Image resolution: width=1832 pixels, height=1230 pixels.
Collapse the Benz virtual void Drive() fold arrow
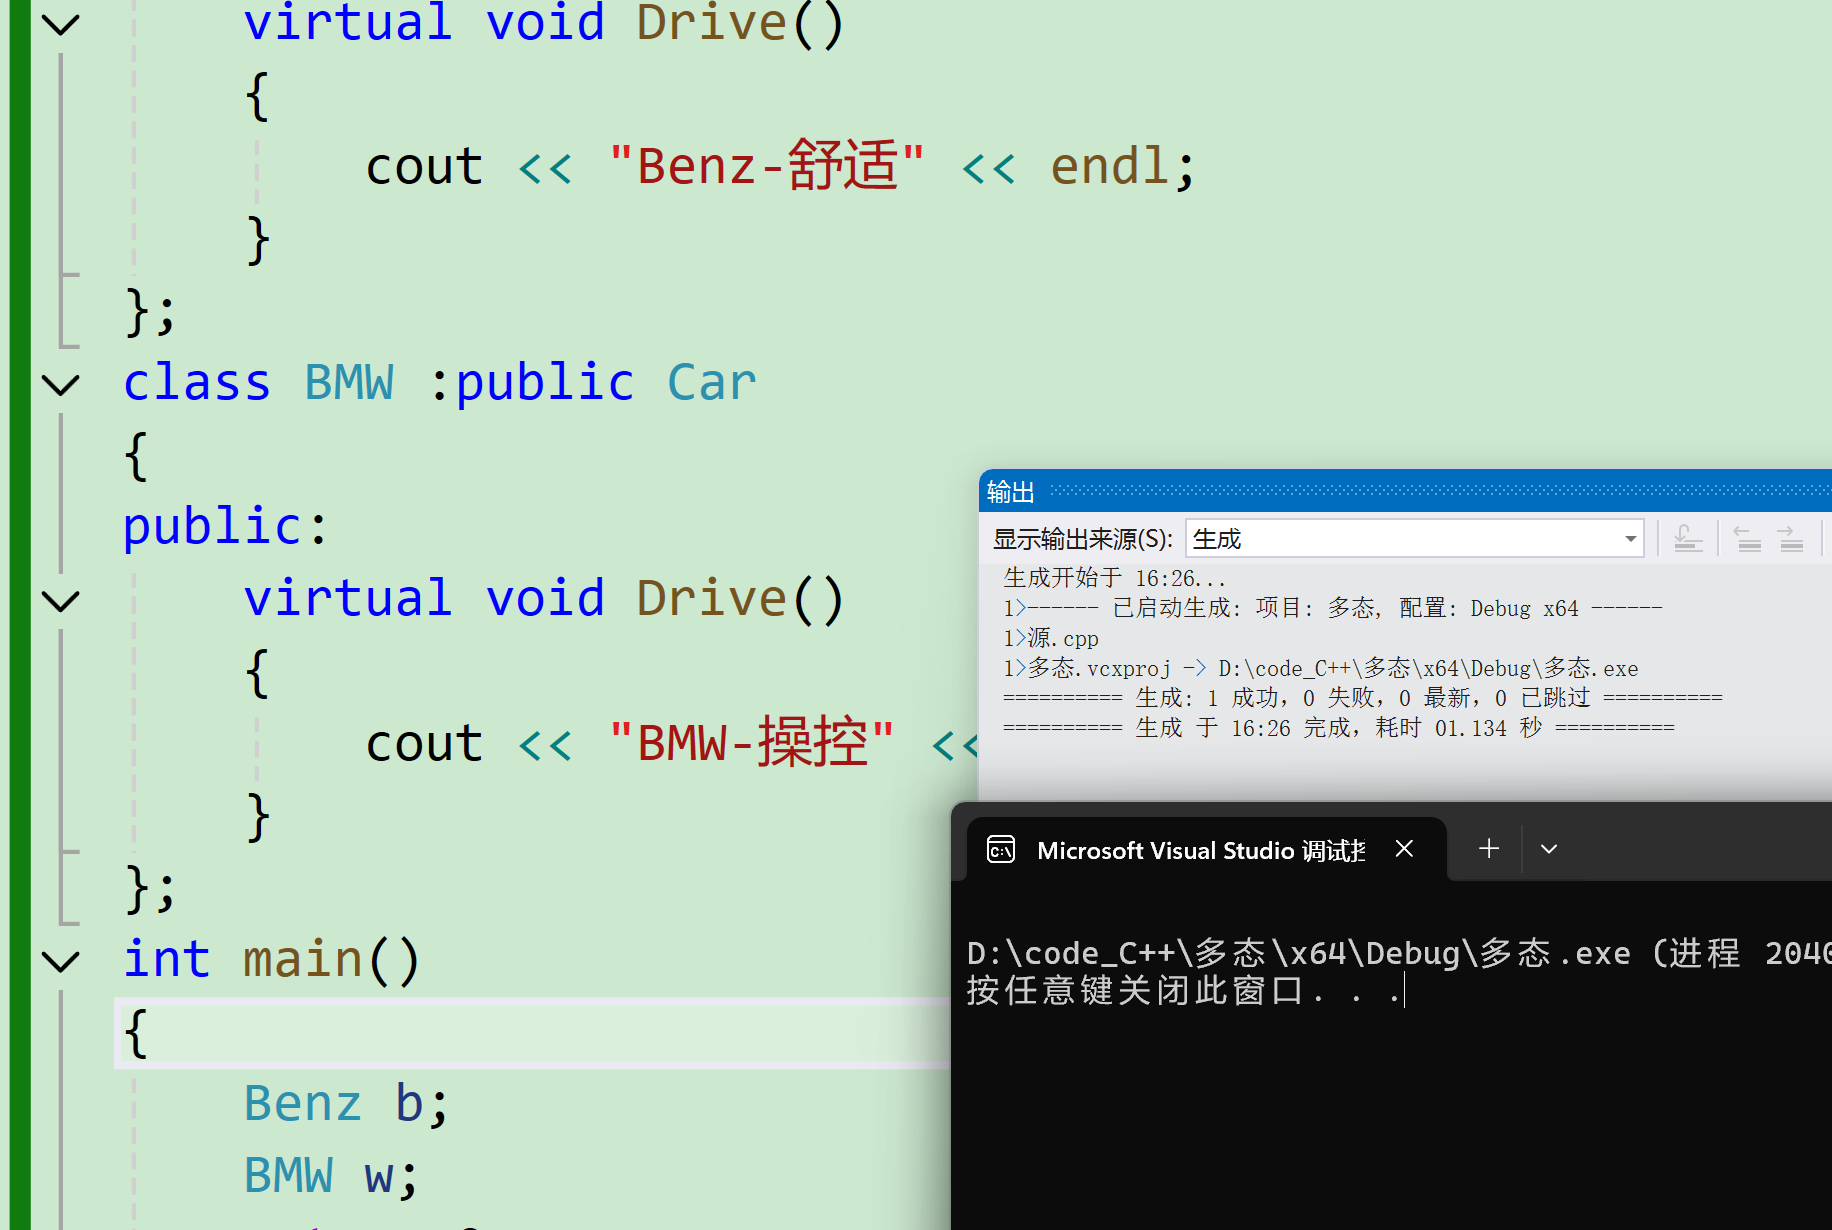click(x=61, y=24)
